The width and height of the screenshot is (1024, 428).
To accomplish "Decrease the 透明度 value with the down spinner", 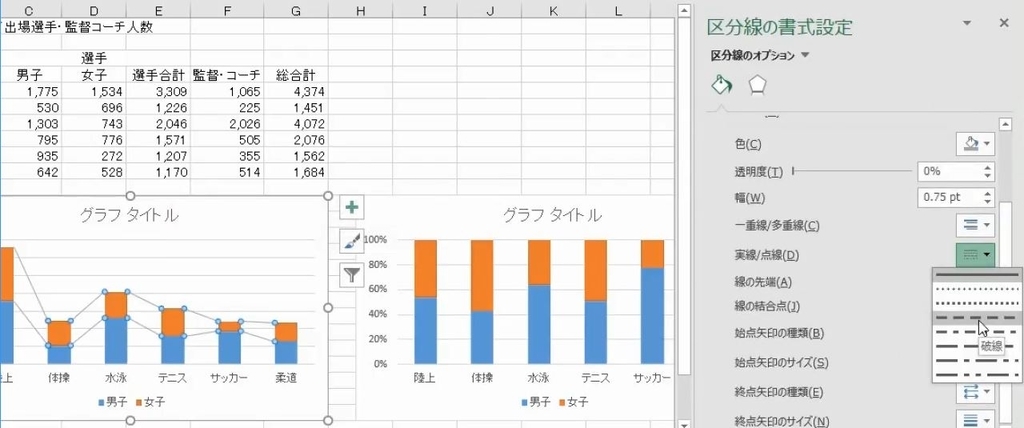I will tap(987, 176).
